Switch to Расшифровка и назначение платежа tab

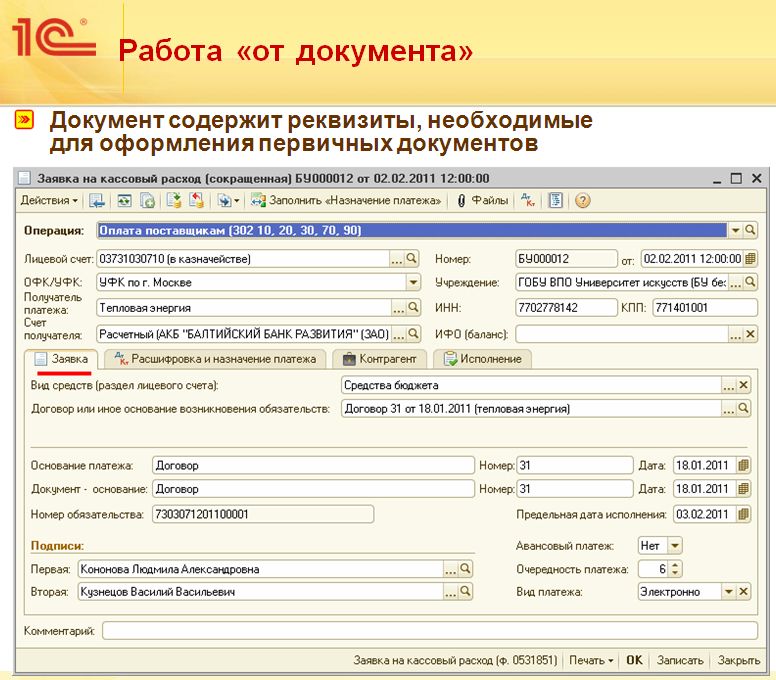coord(220,359)
